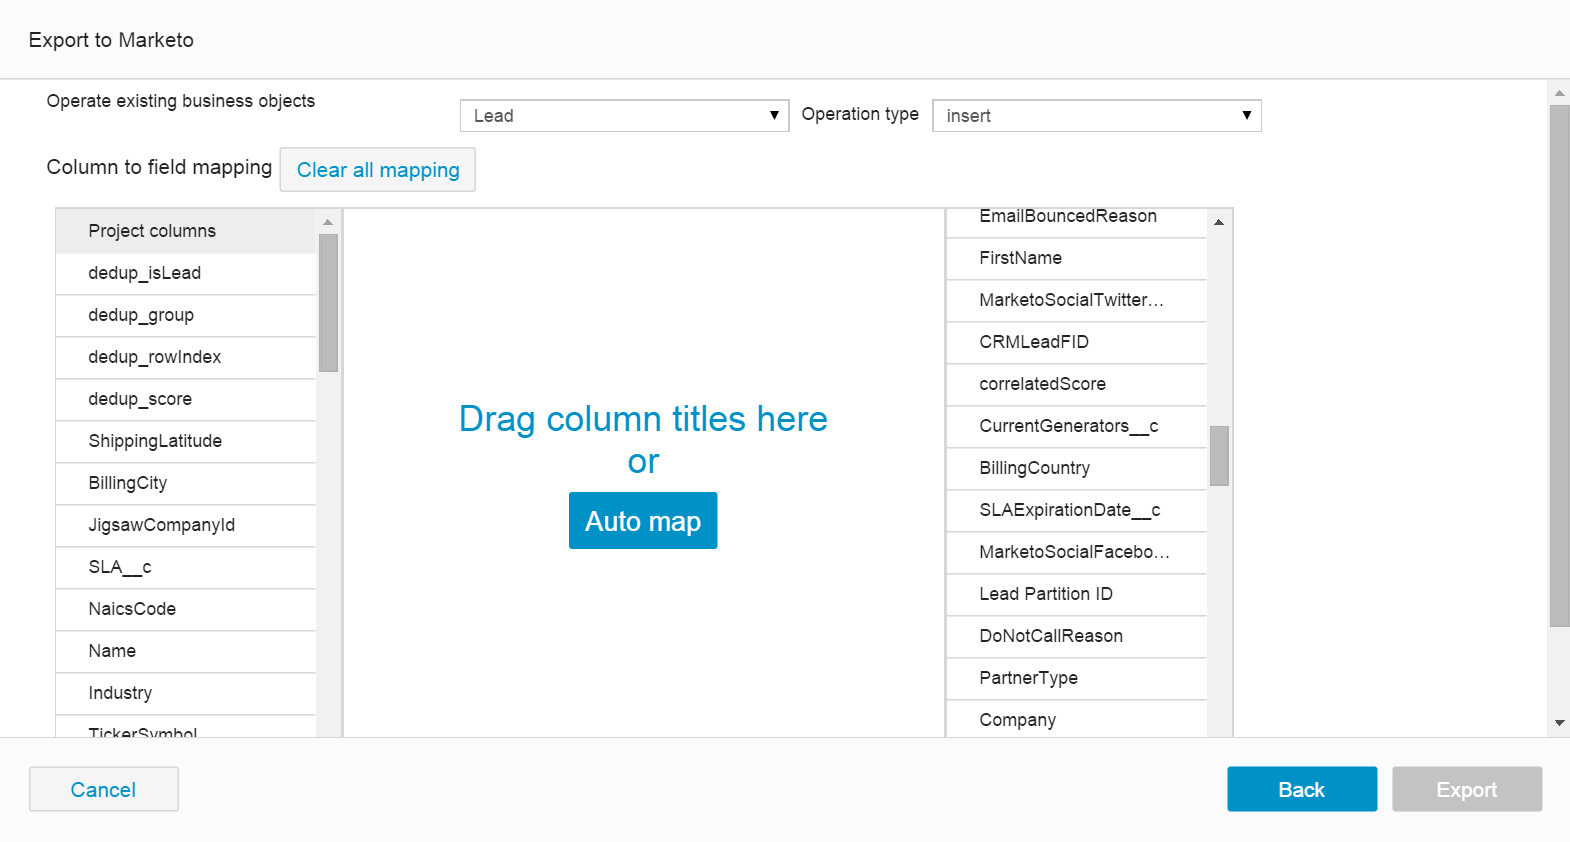Click the dialog scrollbar up arrow
The width and height of the screenshot is (1570, 842).
tap(1559, 93)
